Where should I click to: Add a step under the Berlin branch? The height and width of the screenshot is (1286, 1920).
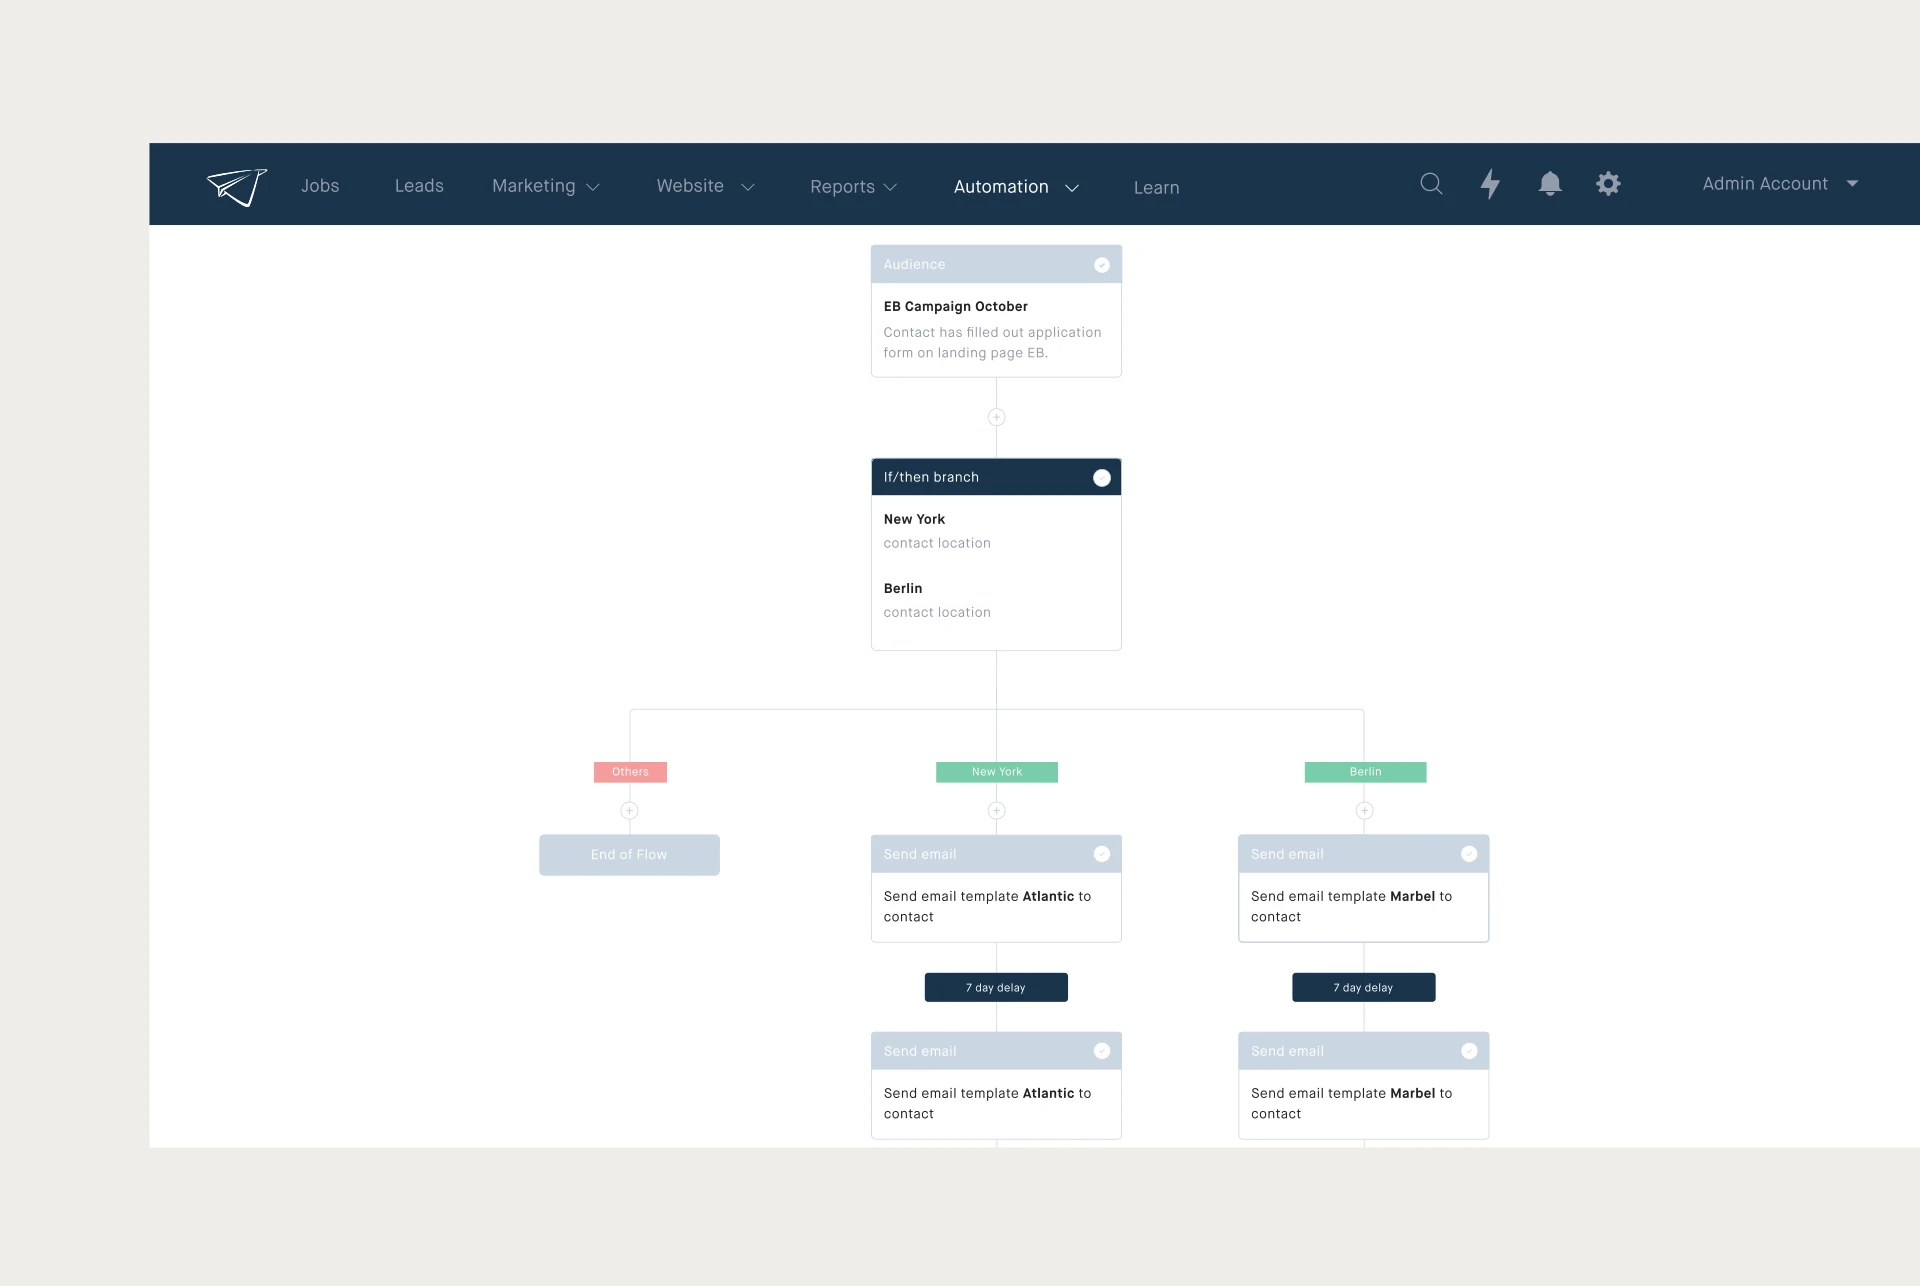(x=1365, y=811)
